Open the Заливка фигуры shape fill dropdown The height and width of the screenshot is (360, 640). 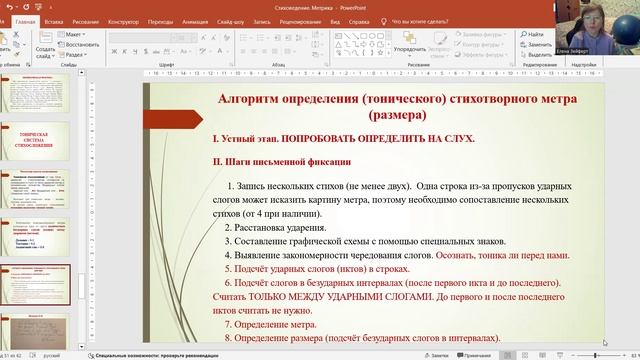[x=481, y=34]
